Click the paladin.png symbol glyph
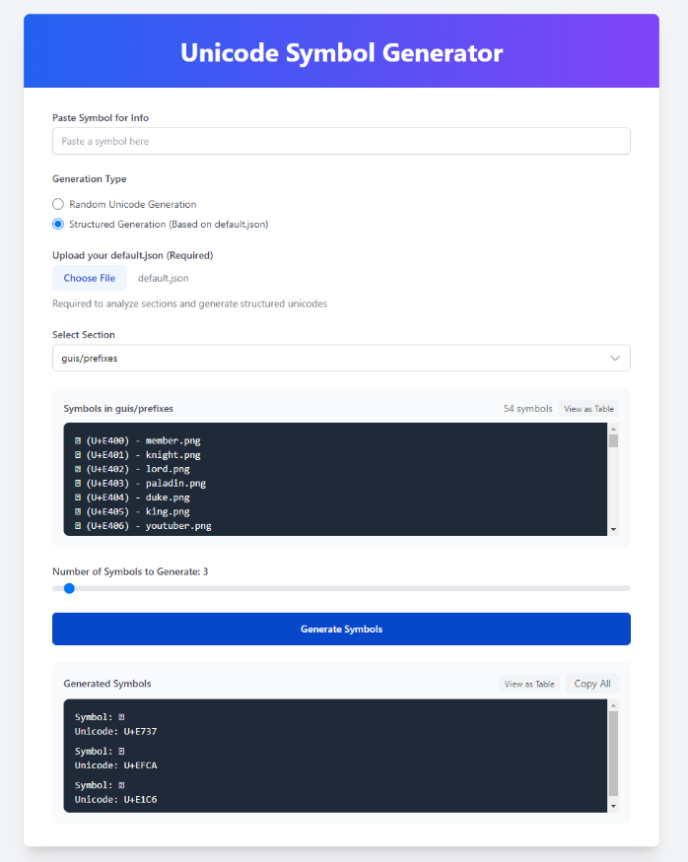688x862 pixels. click(x=78, y=483)
